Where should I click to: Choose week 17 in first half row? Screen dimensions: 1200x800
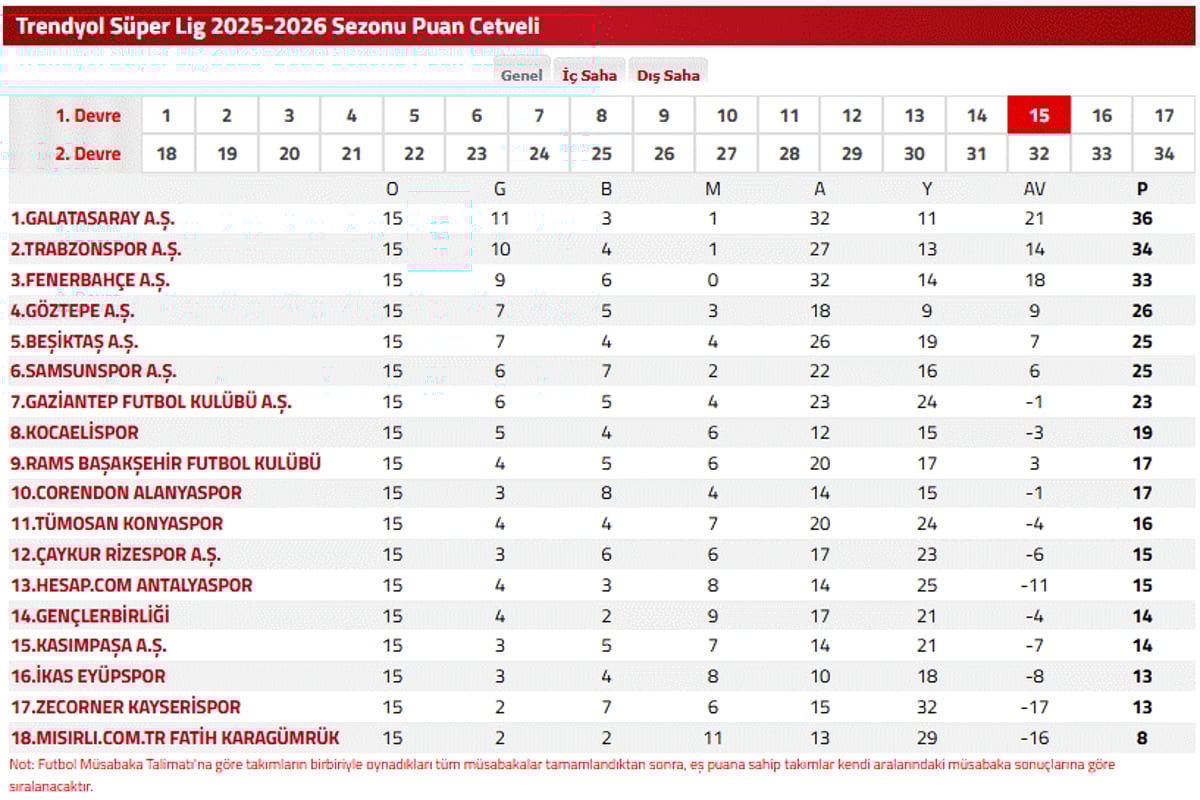click(1164, 115)
